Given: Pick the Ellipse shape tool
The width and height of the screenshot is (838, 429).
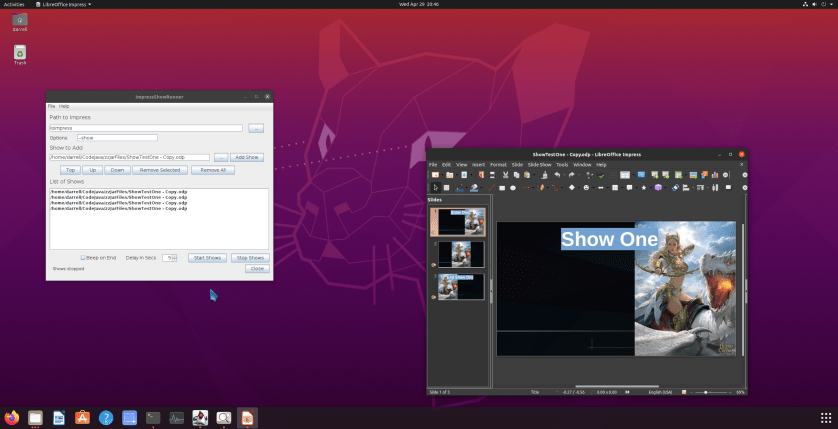Looking at the screenshot, I should click(x=512, y=187).
